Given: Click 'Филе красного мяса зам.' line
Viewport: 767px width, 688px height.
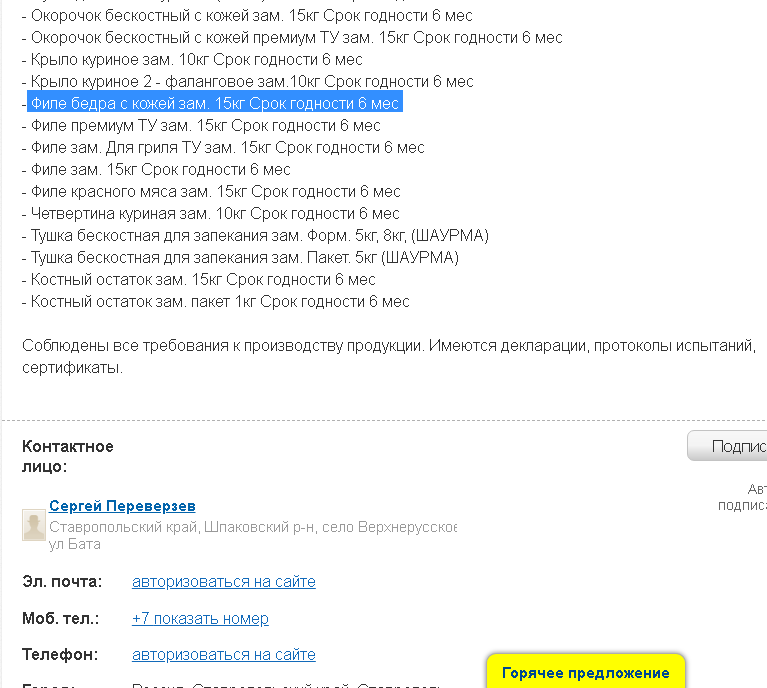Looking at the screenshot, I should point(211,192).
